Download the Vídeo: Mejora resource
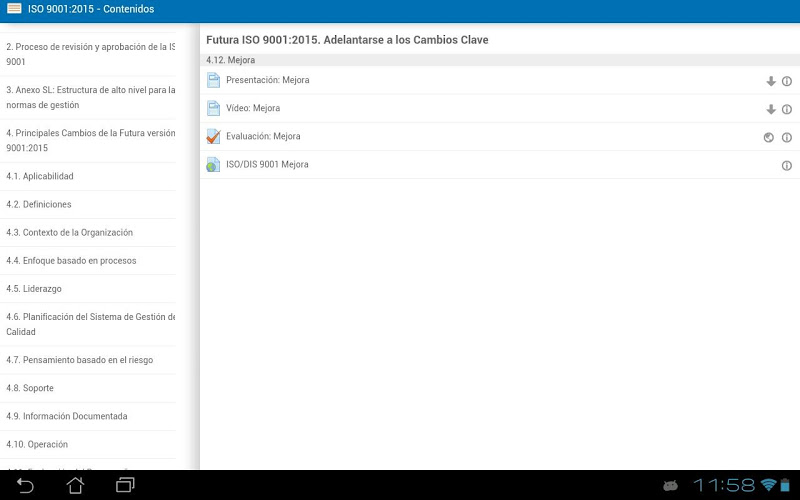This screenshot has width=800, height=500. point(771,109)
